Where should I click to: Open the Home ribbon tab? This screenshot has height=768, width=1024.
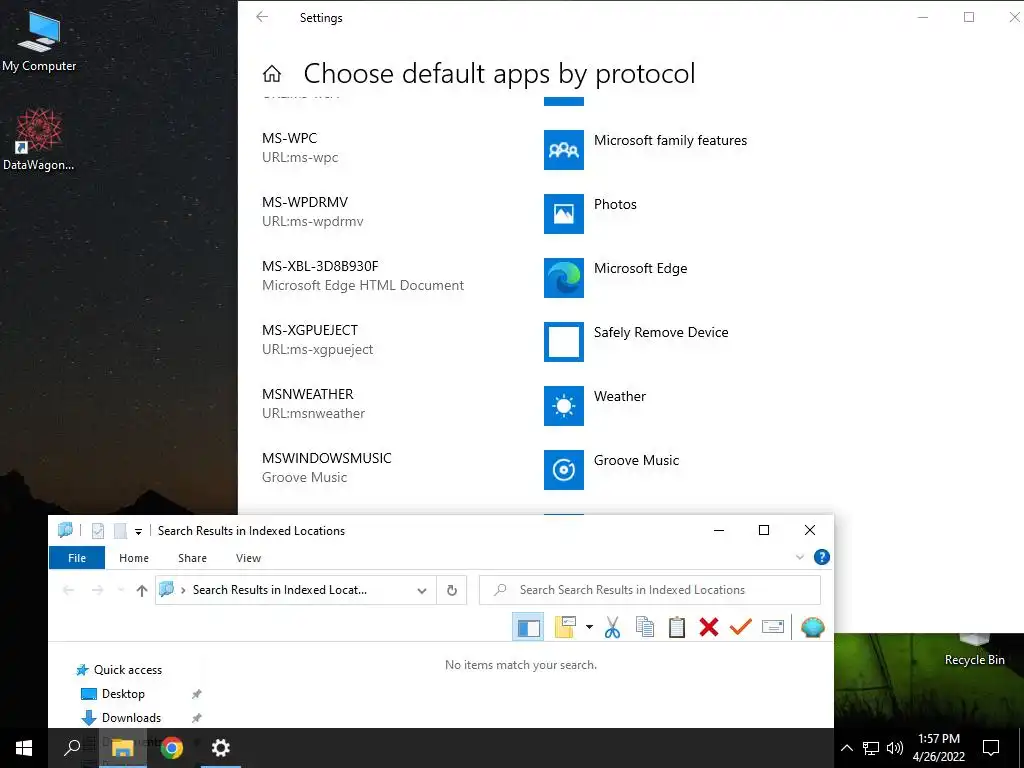point(134,558)
